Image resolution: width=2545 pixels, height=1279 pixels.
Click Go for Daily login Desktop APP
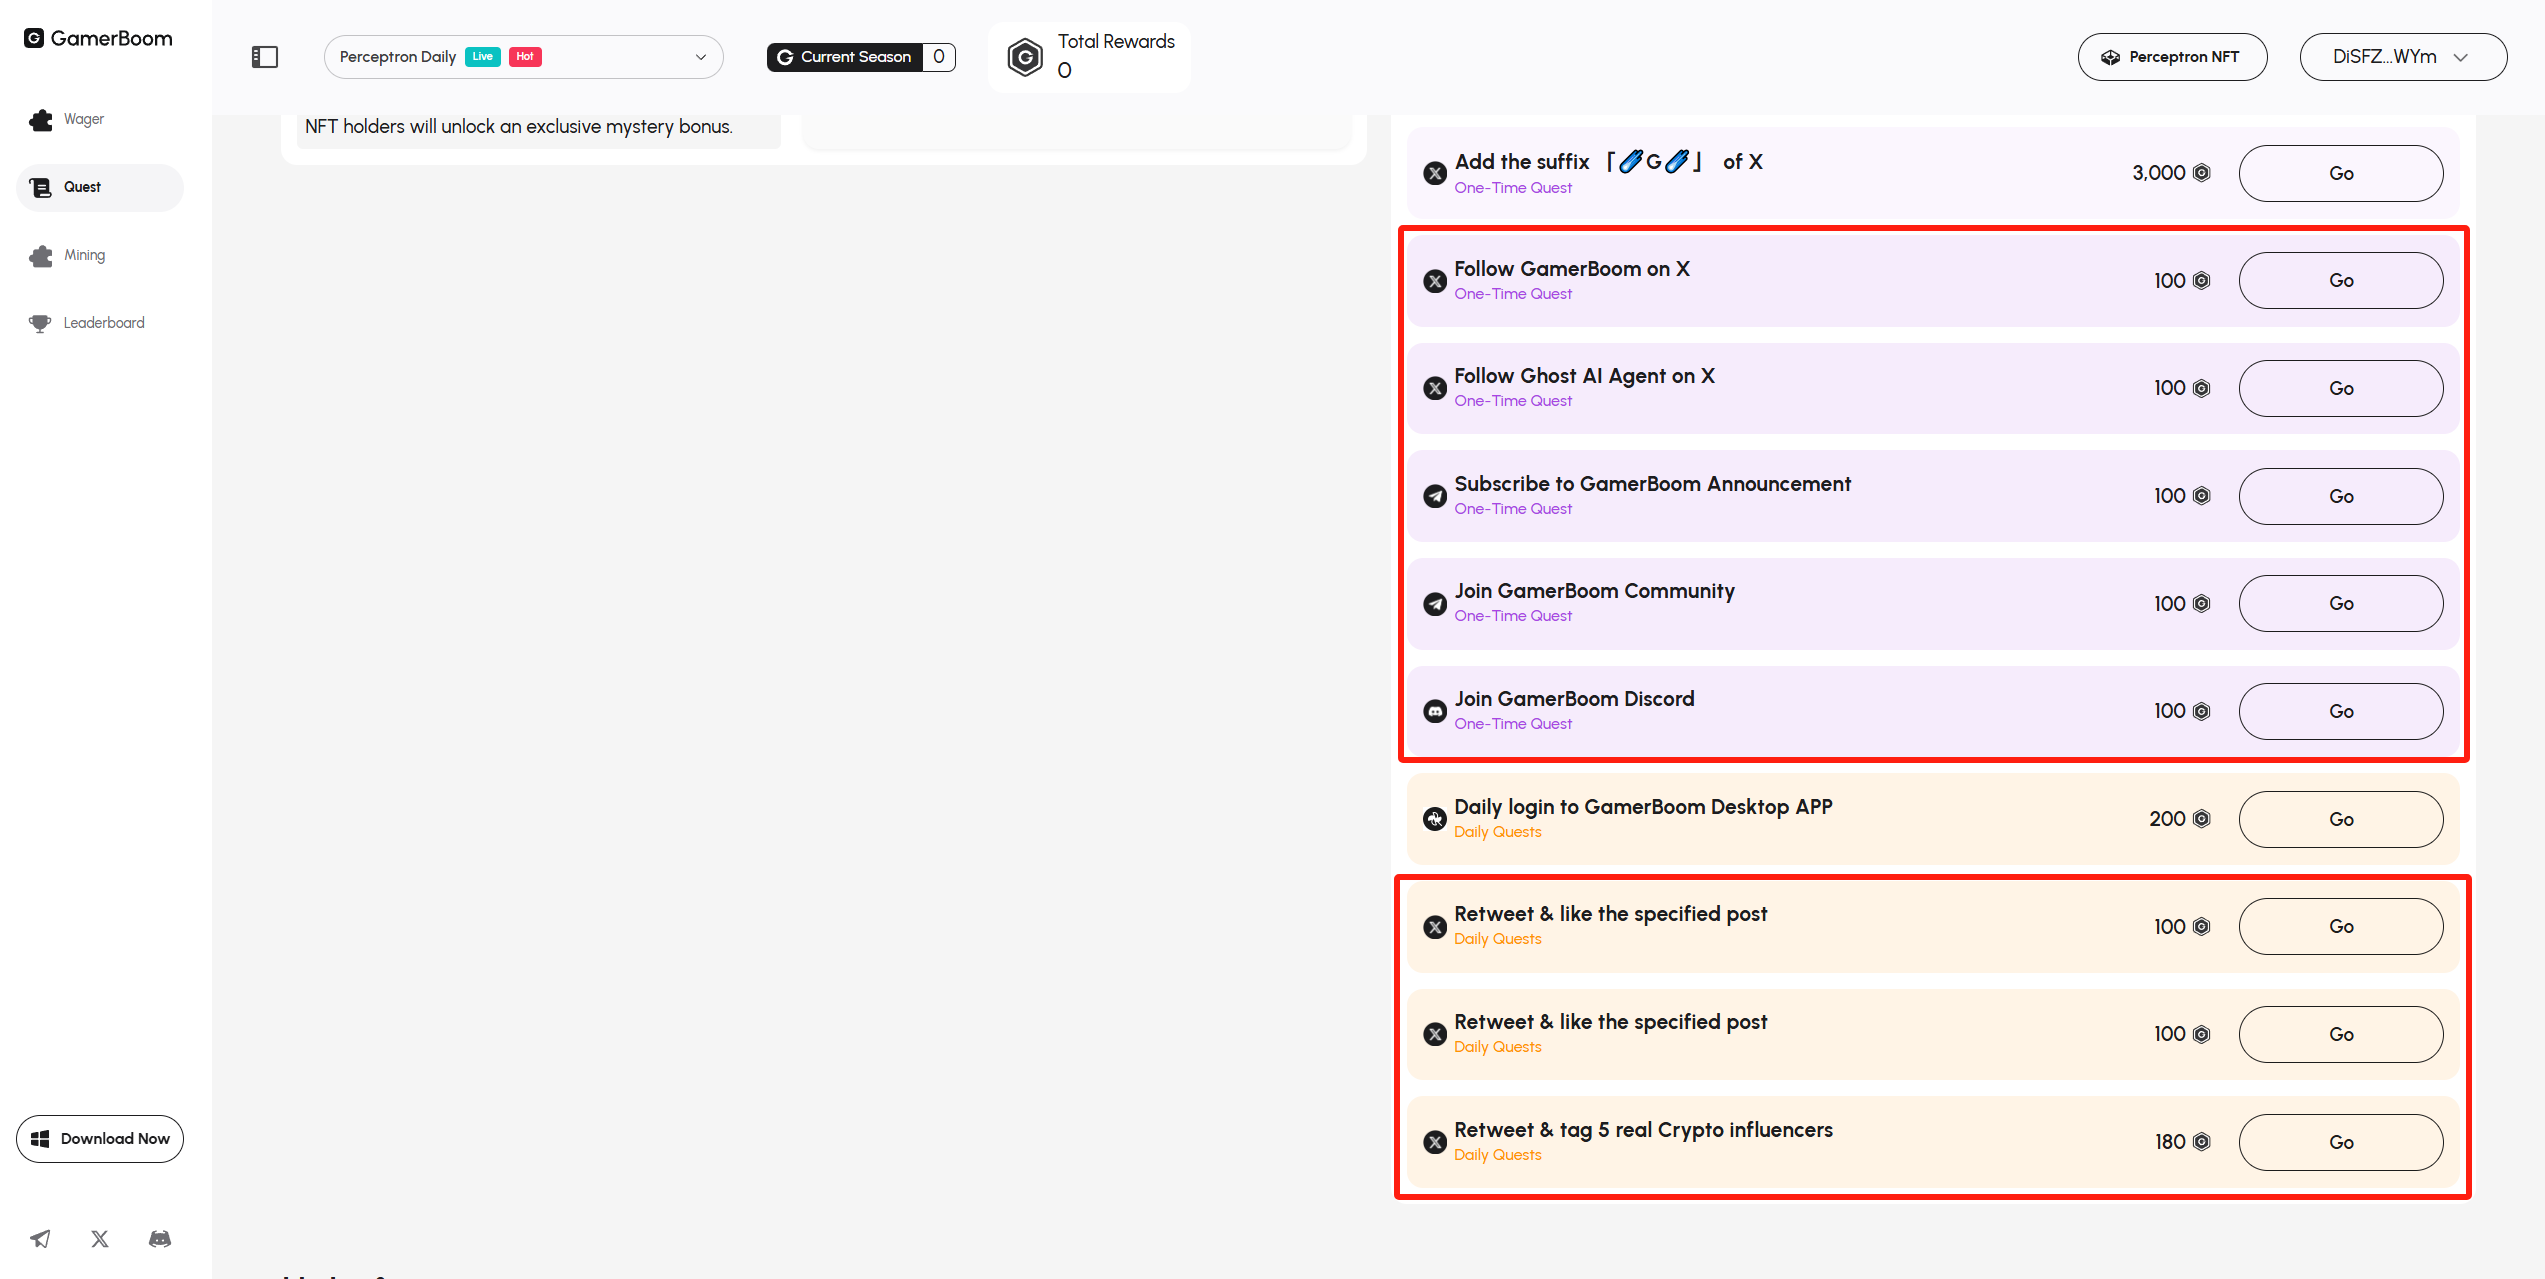pos(2341,819)
